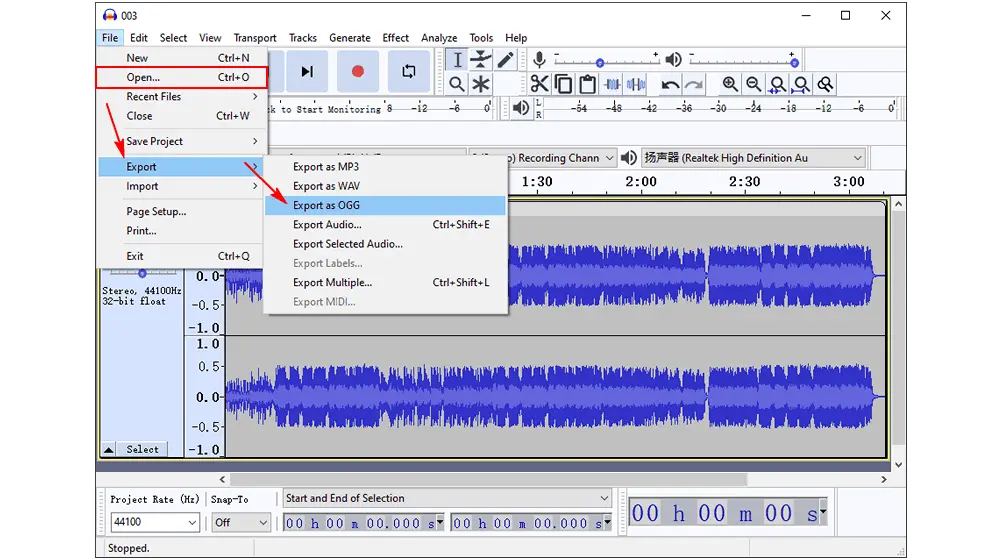Pick the Draw pencil tool
The image size is (1000, 560).
(x=506, y=60)
